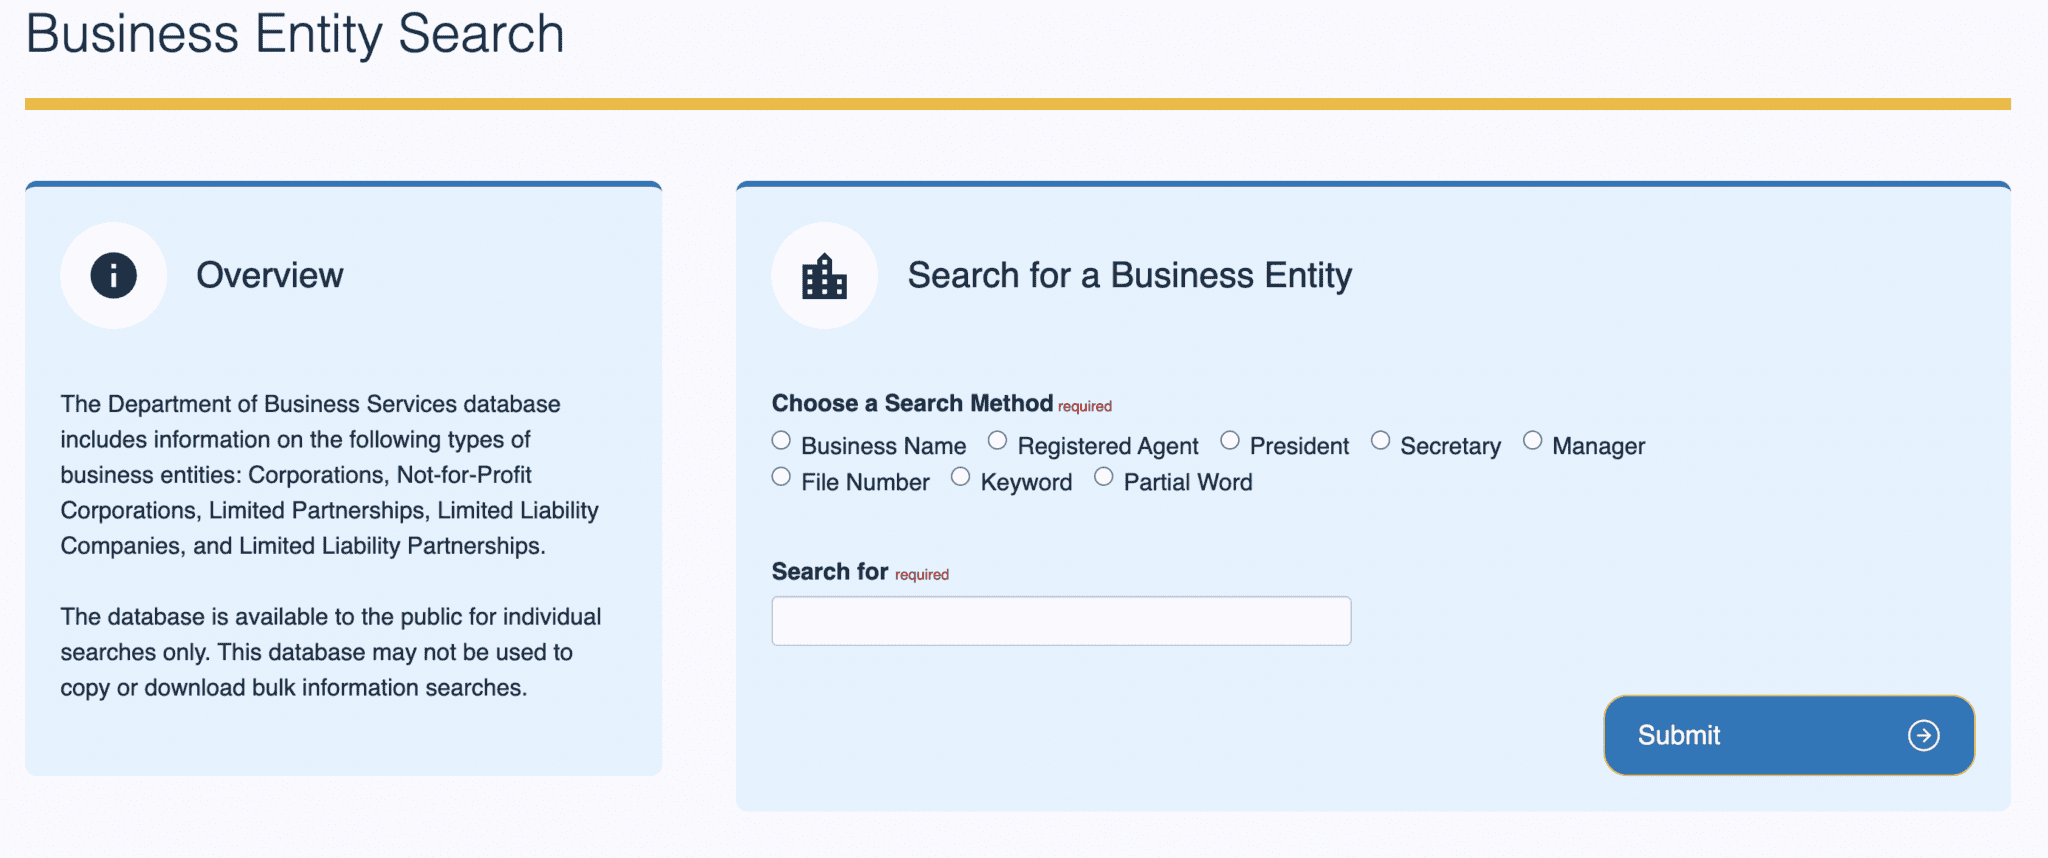The image size is (2048, 858).
Task: Click the Business Name label text
Action: coord(884,446)
